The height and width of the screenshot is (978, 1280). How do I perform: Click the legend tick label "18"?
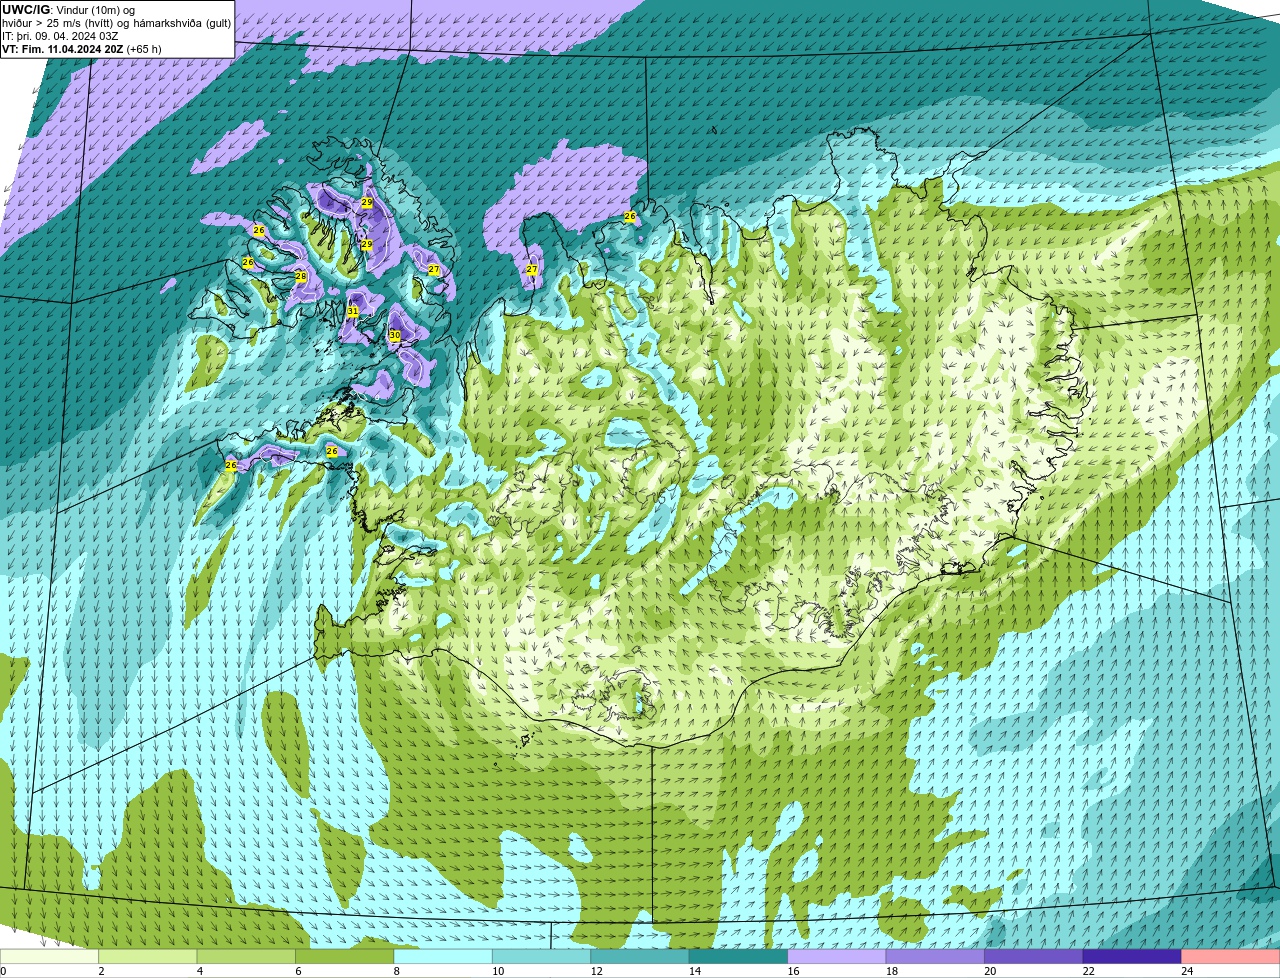click(x=892, y=971)
